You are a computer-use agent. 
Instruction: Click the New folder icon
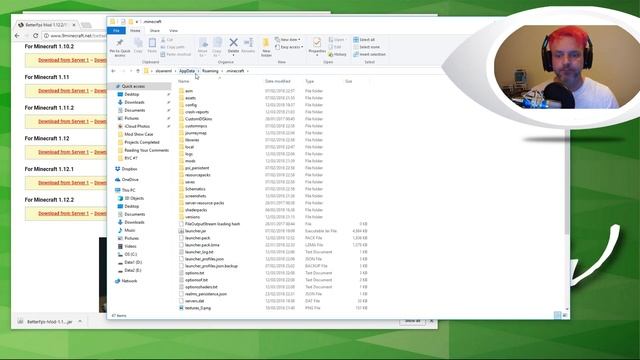click(x=266, y=43)
